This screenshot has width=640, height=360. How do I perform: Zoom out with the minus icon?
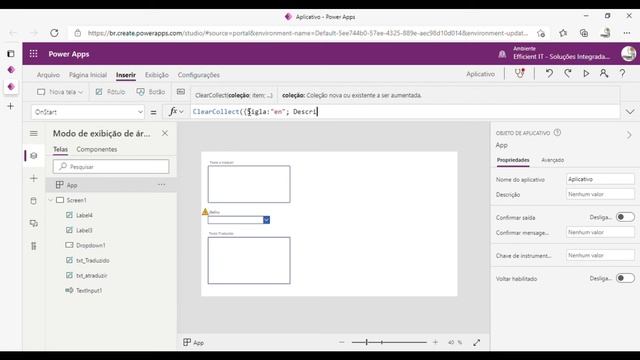(342, 342)
